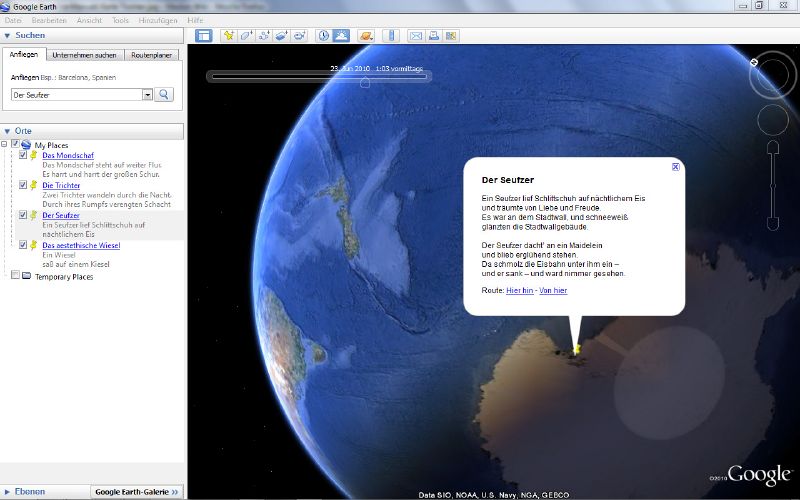800x500 pixels.
Task: Uncheck the My Places checkbox
Action: tap(15, 144)
